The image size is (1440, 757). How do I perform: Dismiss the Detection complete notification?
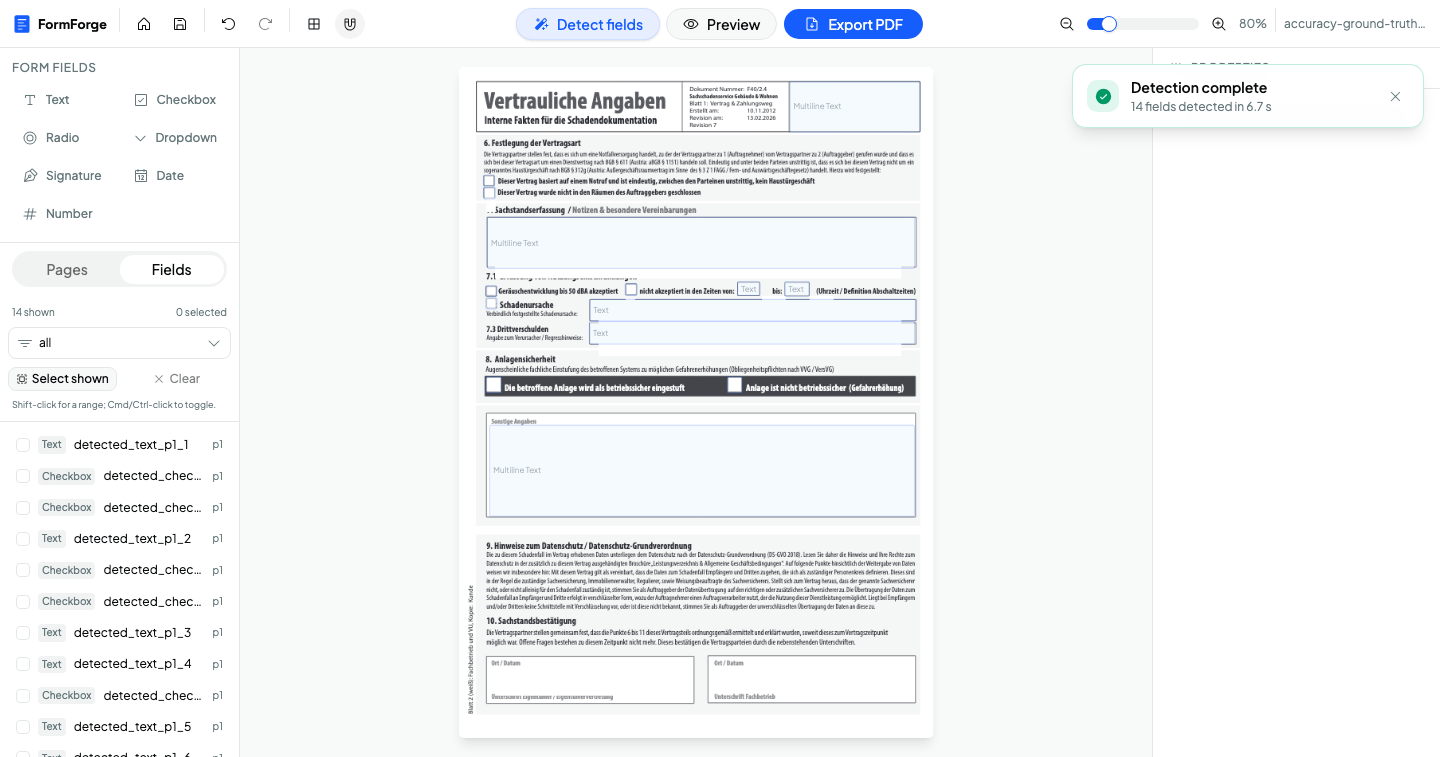(1395, 96)
